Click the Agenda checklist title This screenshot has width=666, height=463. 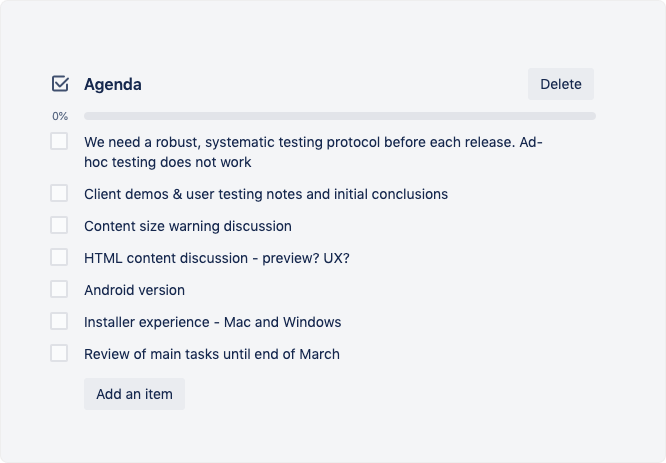point(113,85)
